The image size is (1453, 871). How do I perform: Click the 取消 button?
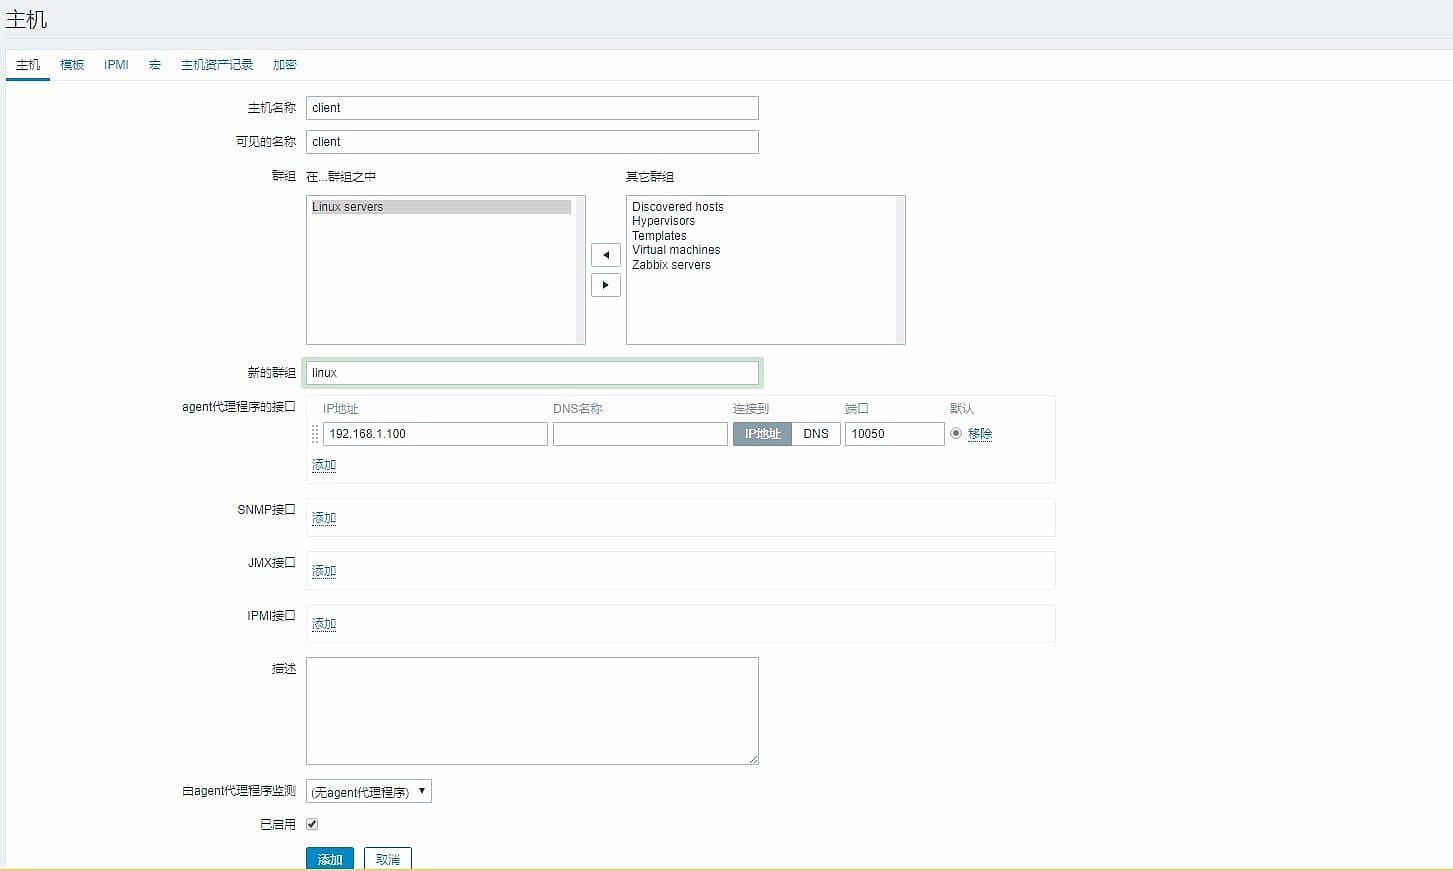[387, 859]
